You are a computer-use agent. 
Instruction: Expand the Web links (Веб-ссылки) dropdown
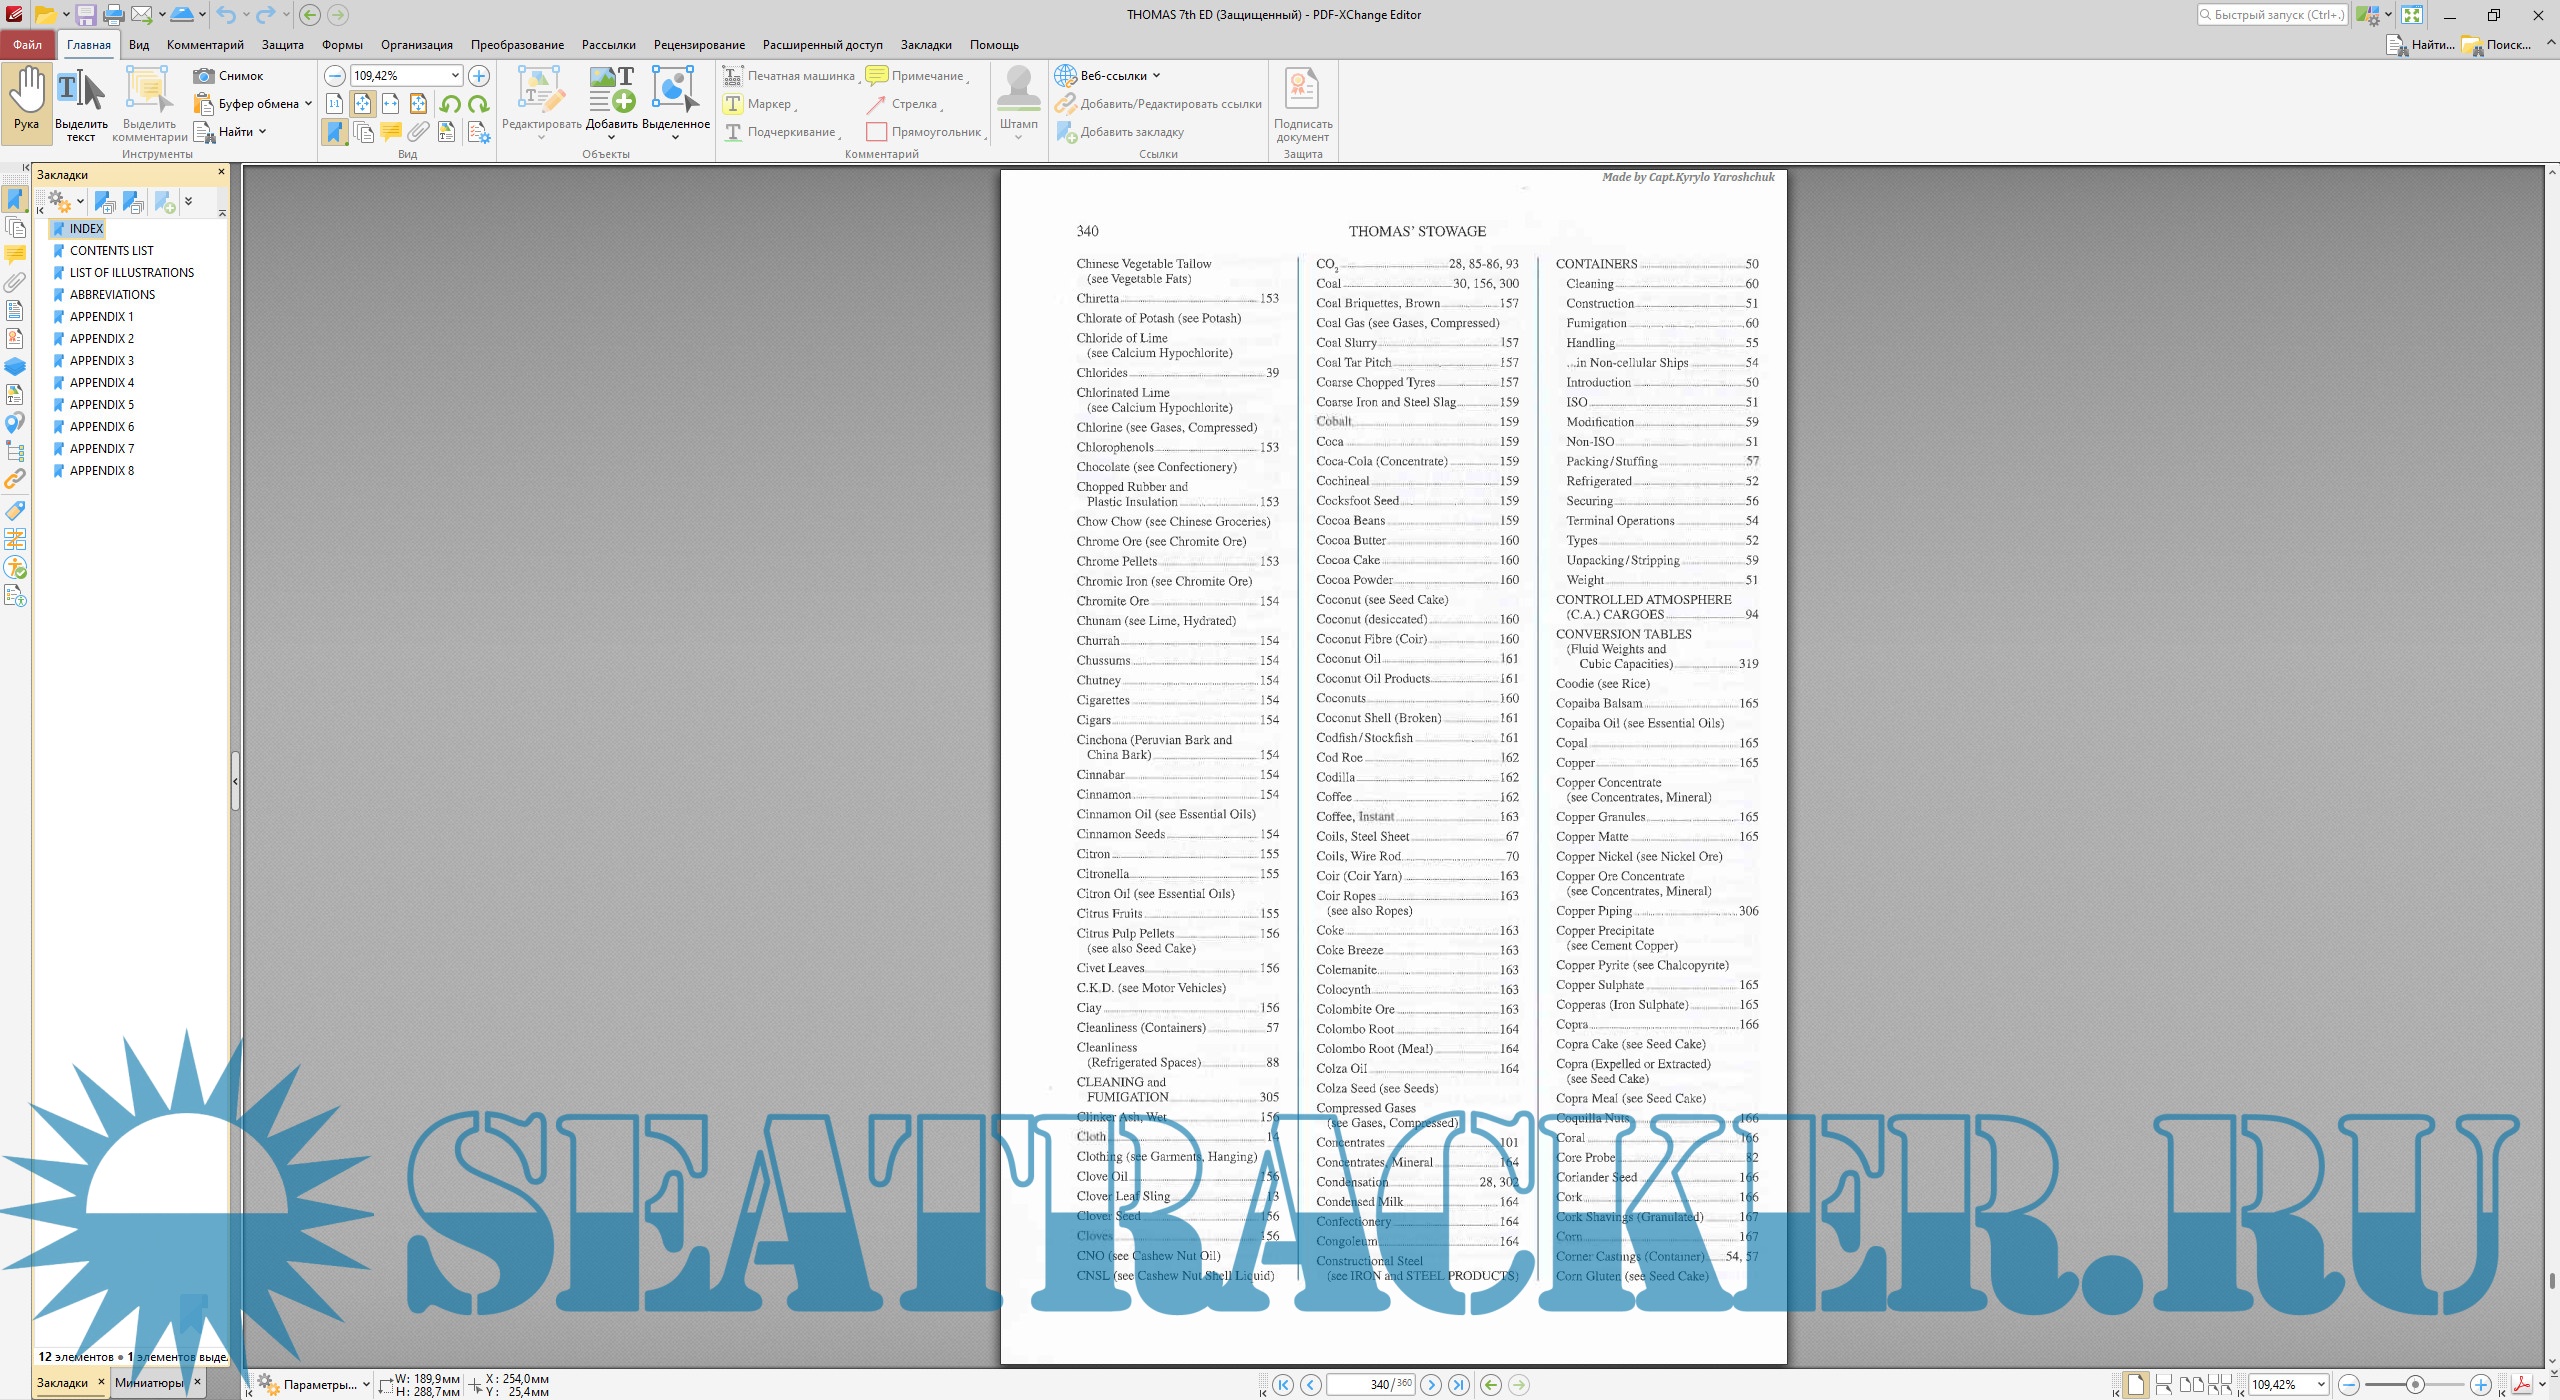[1157, 76]
